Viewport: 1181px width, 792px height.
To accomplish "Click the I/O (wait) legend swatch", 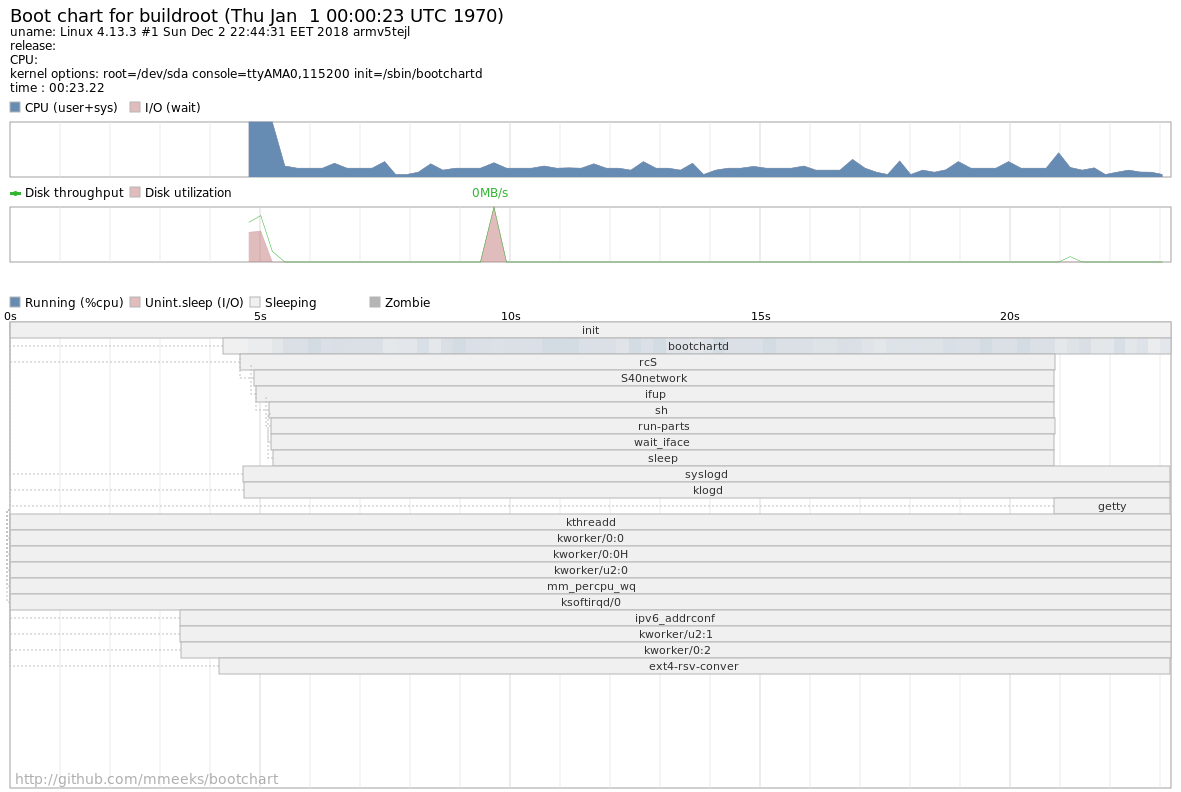I will tap(135, 107).
